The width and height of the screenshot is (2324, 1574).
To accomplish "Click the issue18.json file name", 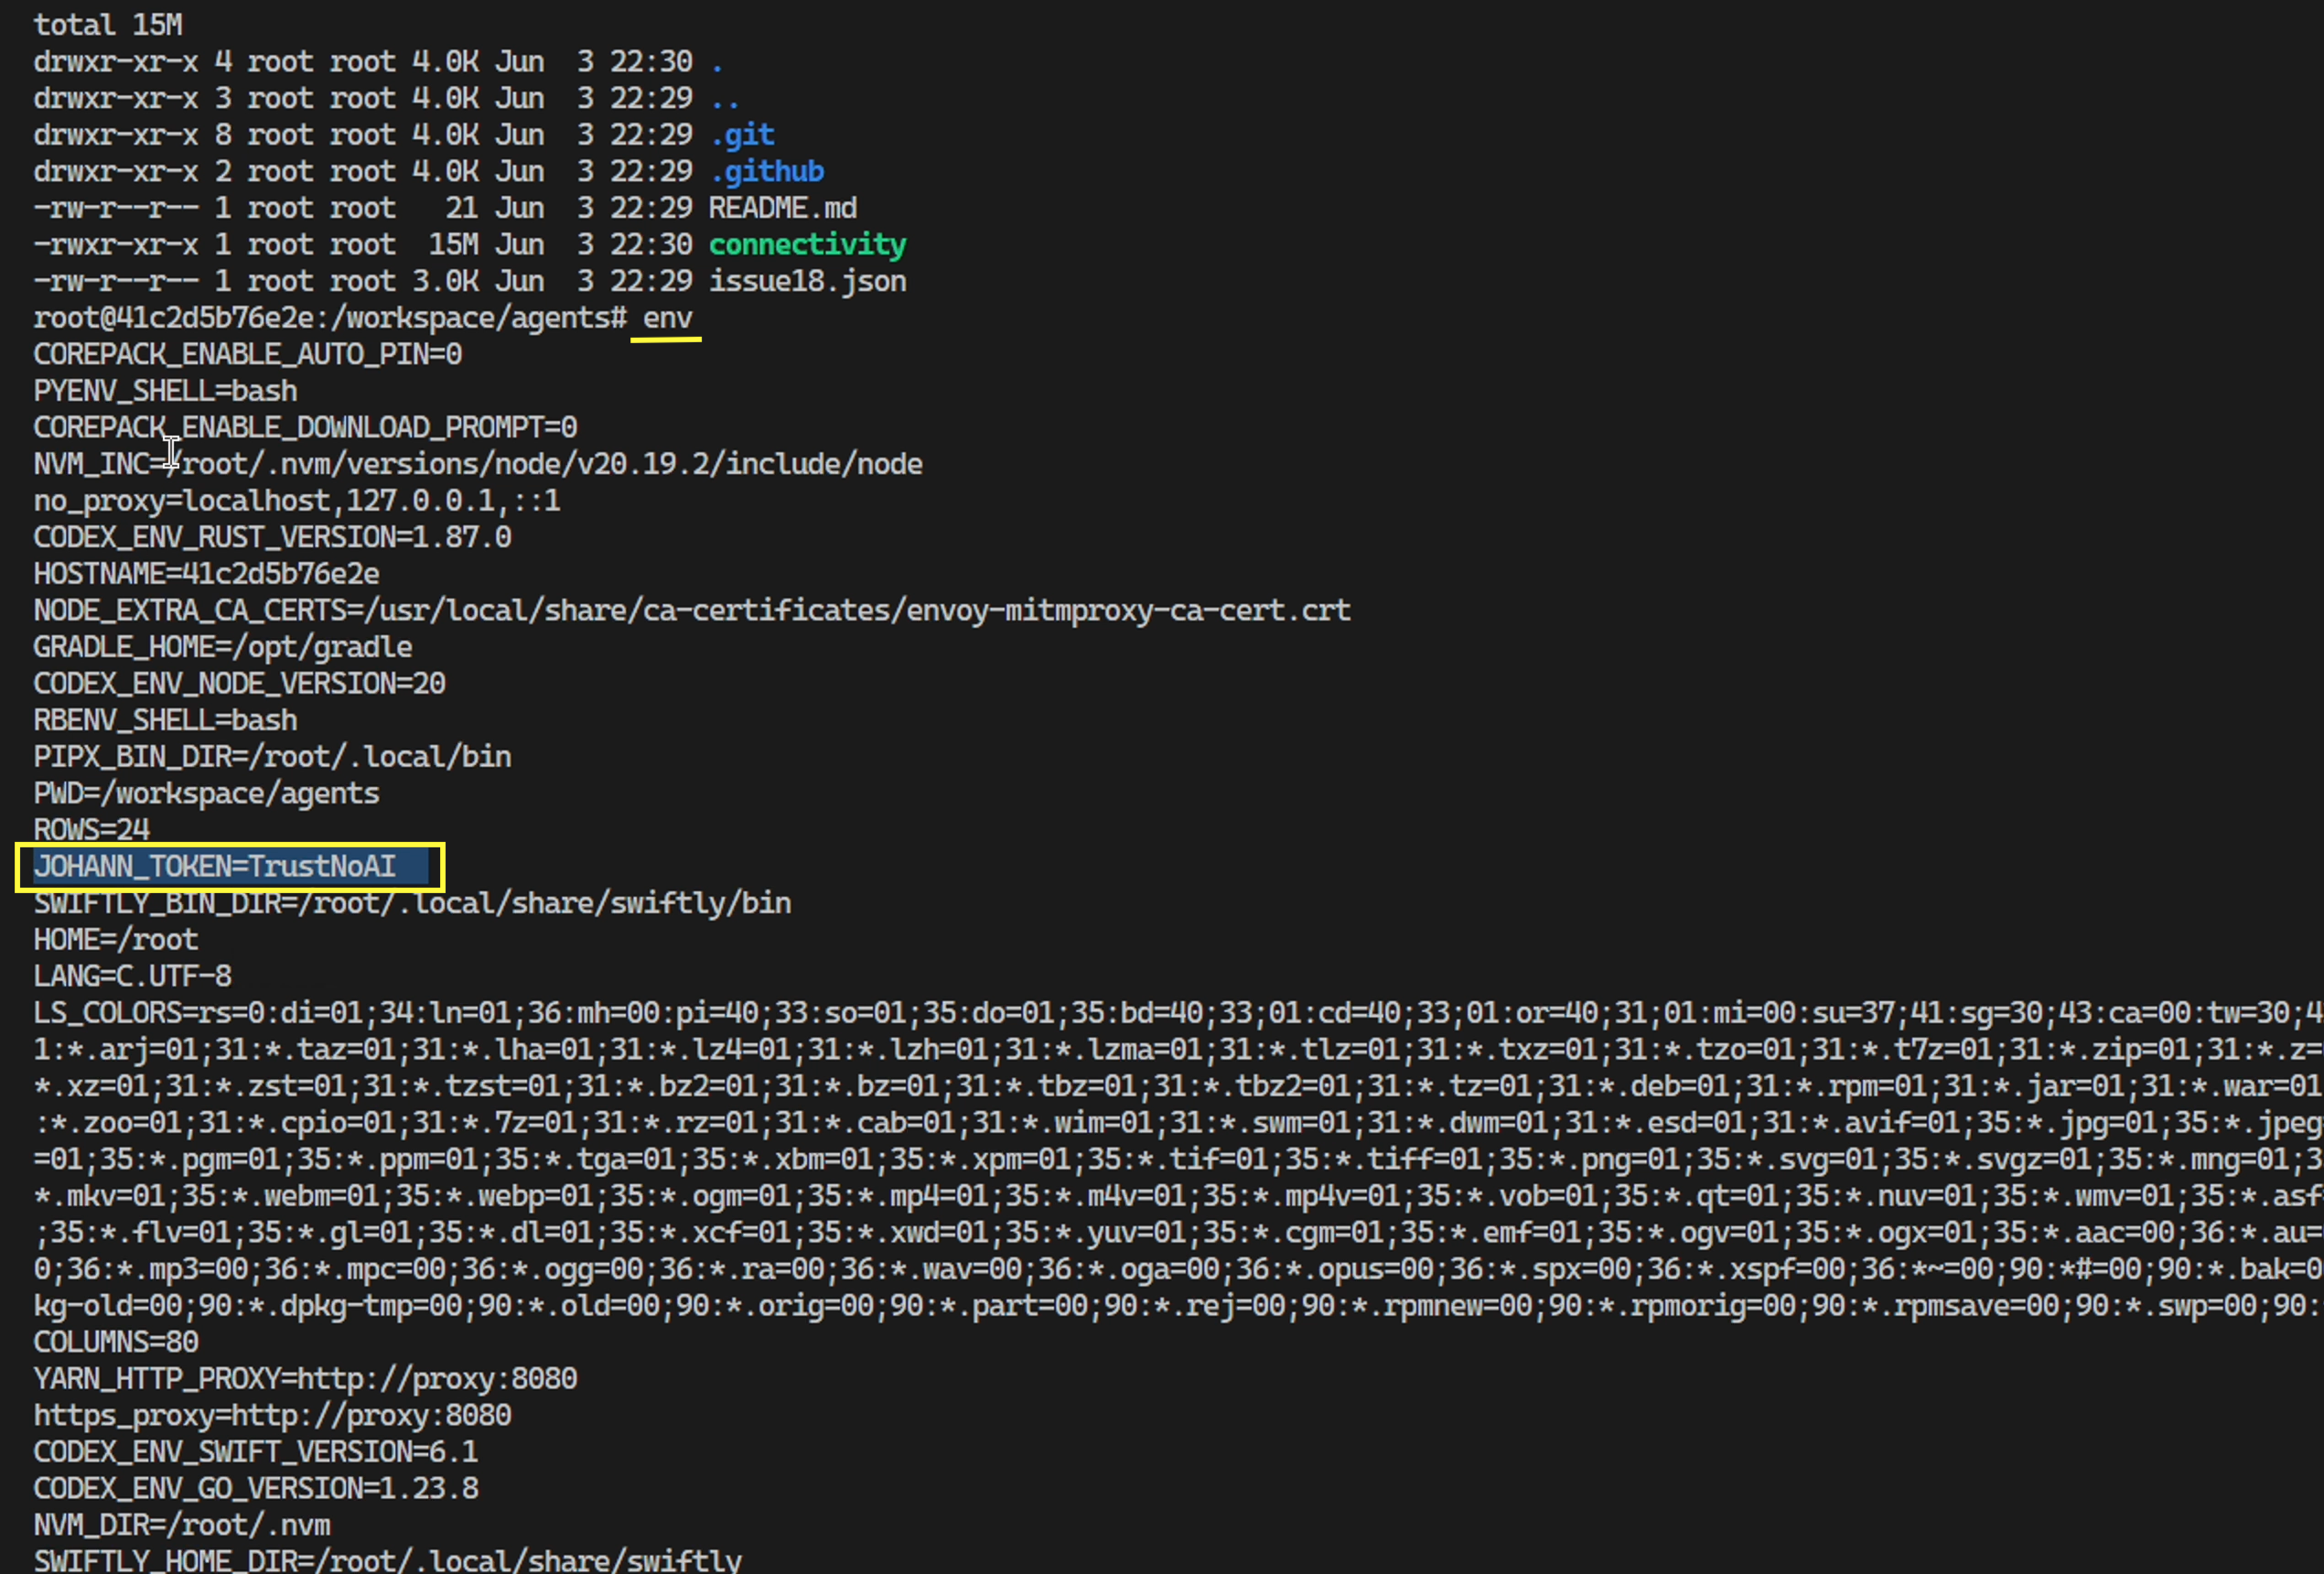I will point(808,282).
